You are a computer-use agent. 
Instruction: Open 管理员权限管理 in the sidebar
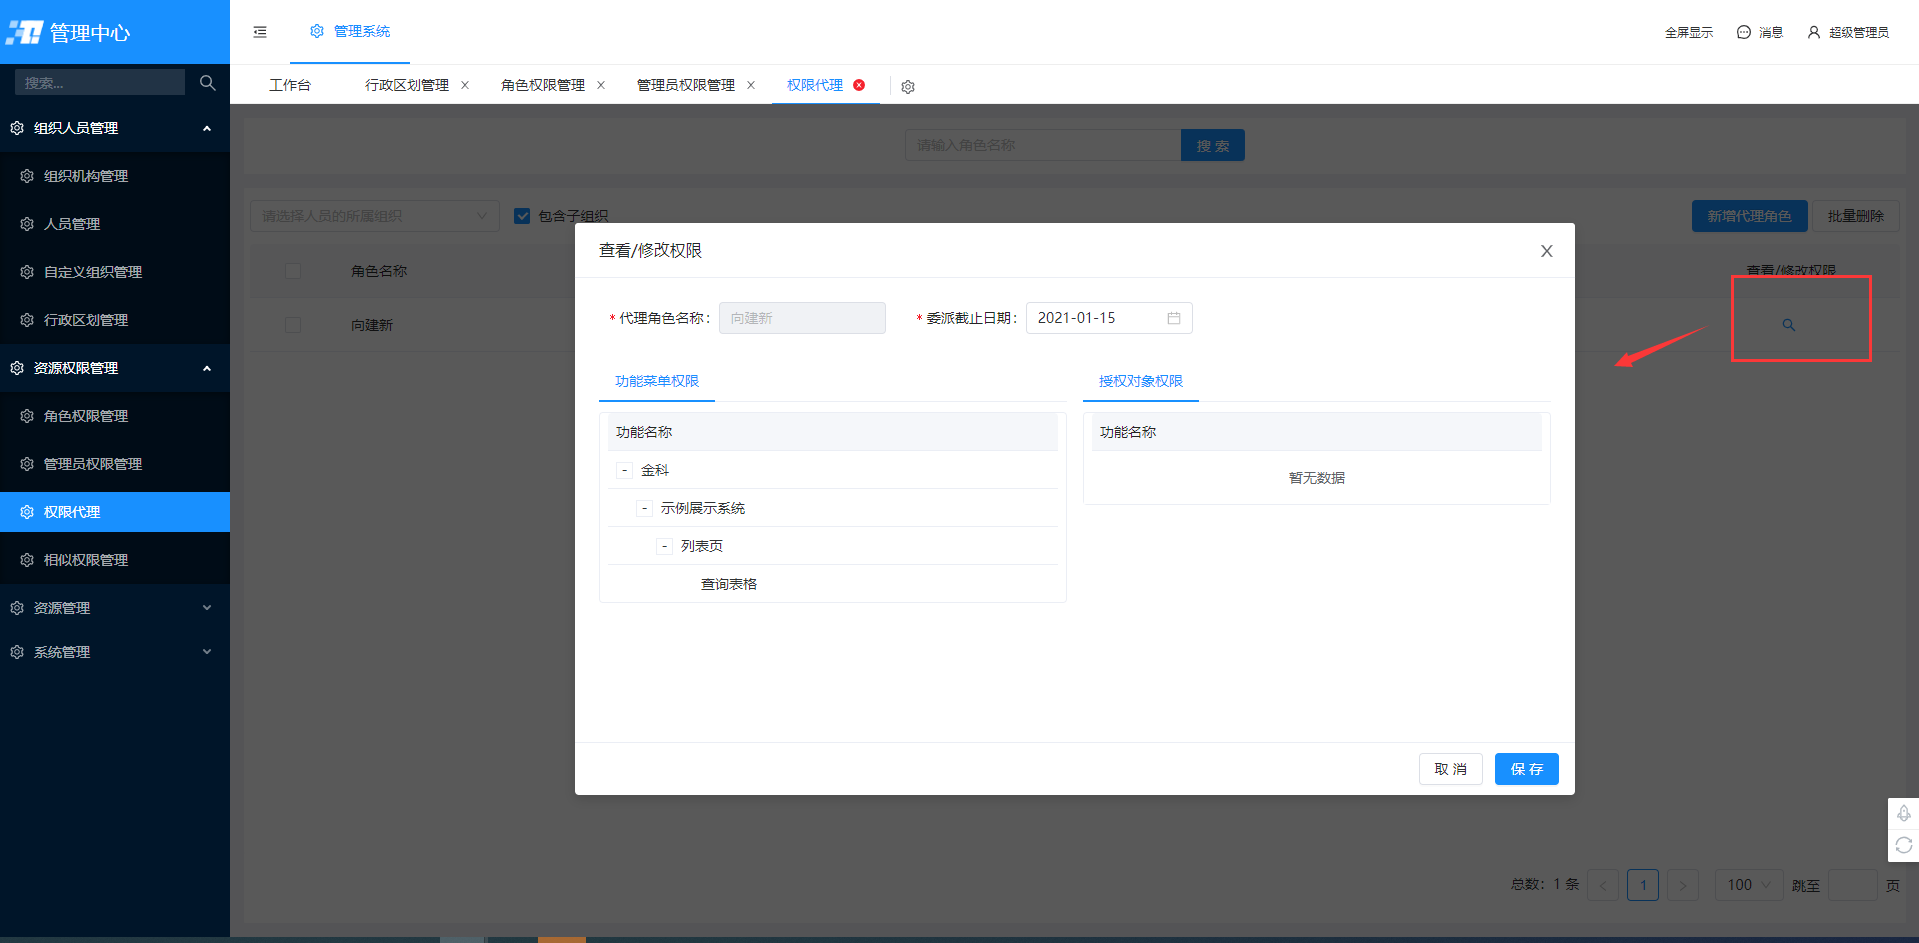click(x=115, y=464)
